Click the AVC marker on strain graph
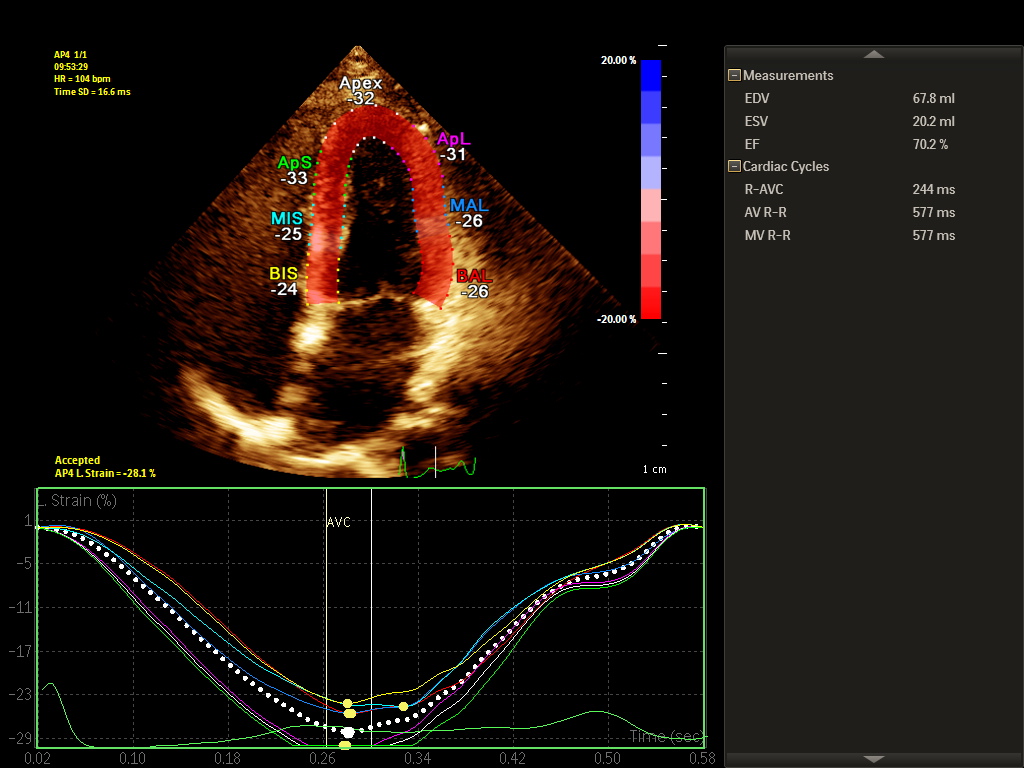The width and height of the screenshot is (1024, 768). pos(338,522)
